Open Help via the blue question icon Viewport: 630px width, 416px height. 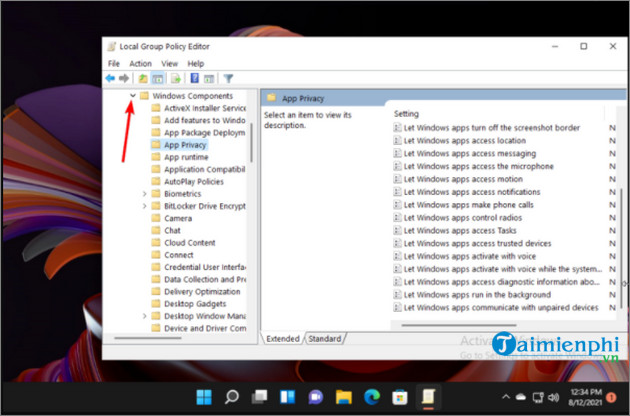tap(195, 78)
